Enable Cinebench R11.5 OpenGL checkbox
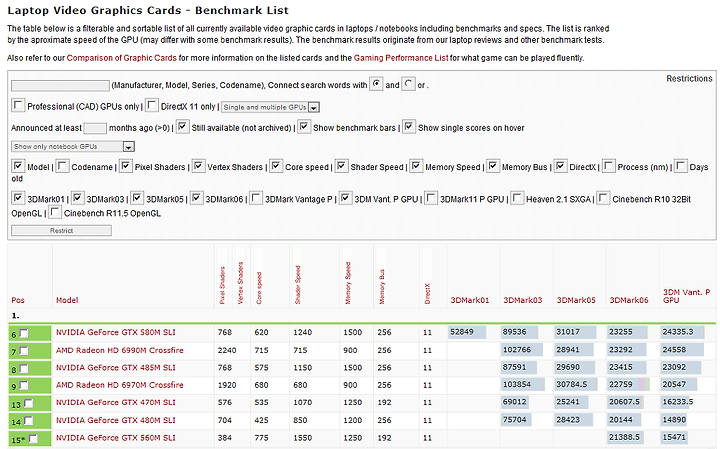The height and width of the screenshot is (449, 720). 55,212
